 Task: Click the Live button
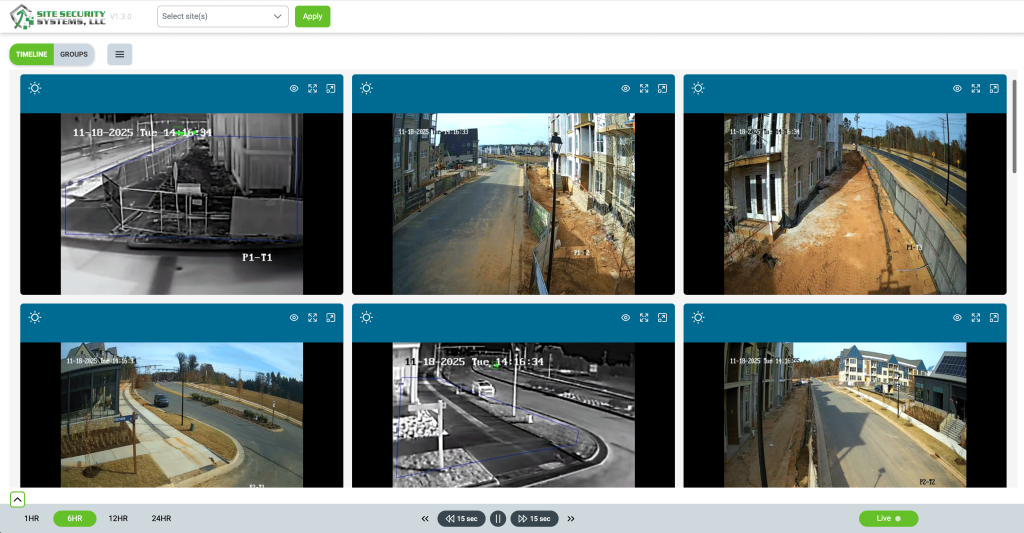pos(888,518)
